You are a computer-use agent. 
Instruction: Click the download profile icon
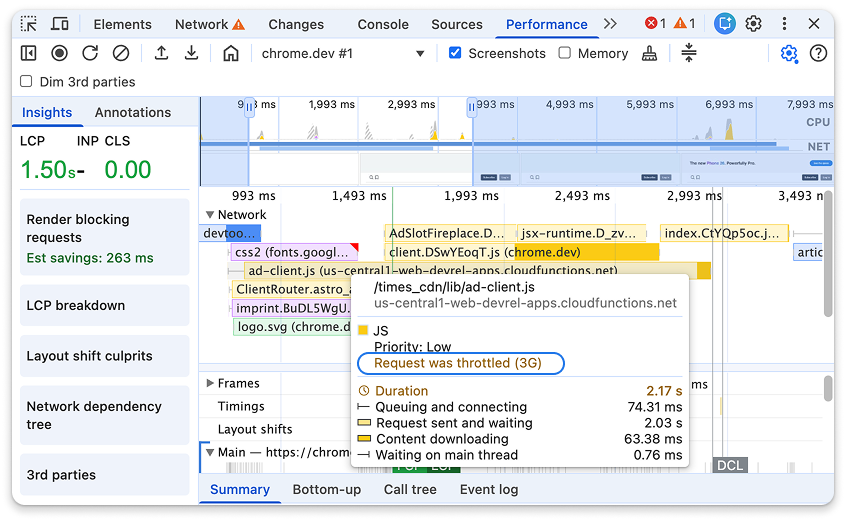pyautogui.click(x=192, y=54)
